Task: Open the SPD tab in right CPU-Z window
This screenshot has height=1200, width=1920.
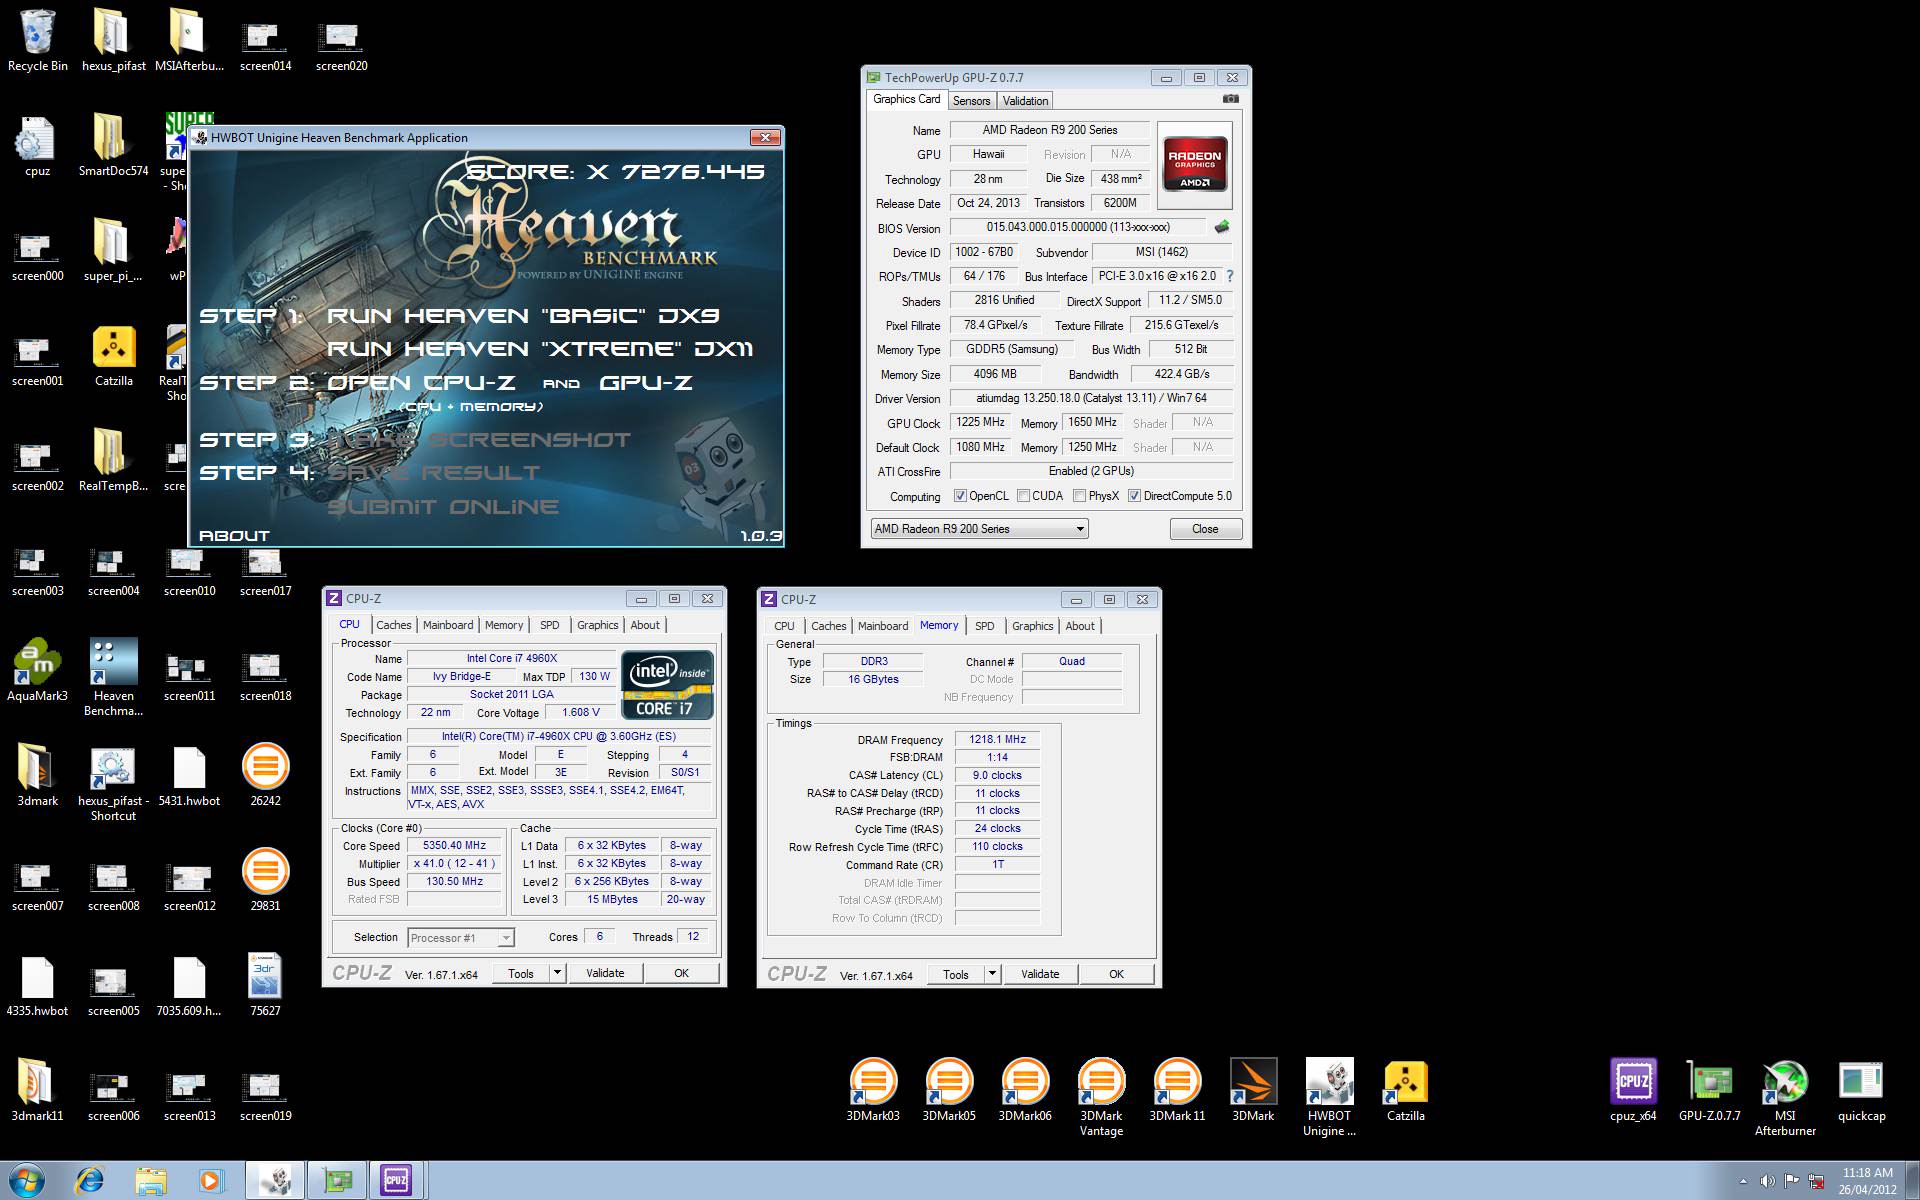Action: coord(985,626)
